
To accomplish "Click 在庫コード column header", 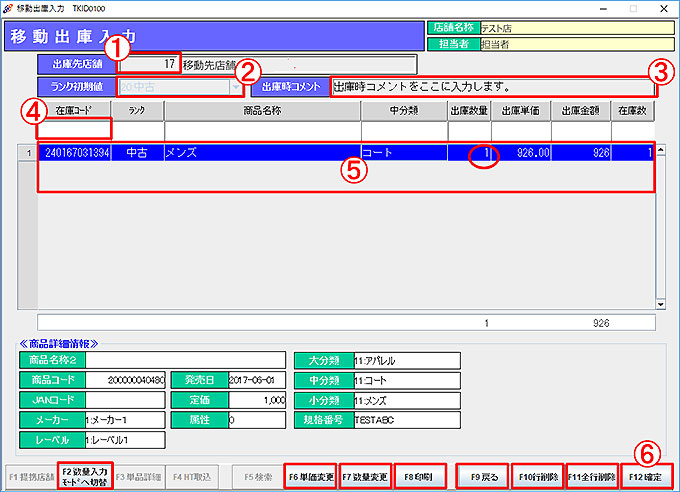I will point(74,111).
